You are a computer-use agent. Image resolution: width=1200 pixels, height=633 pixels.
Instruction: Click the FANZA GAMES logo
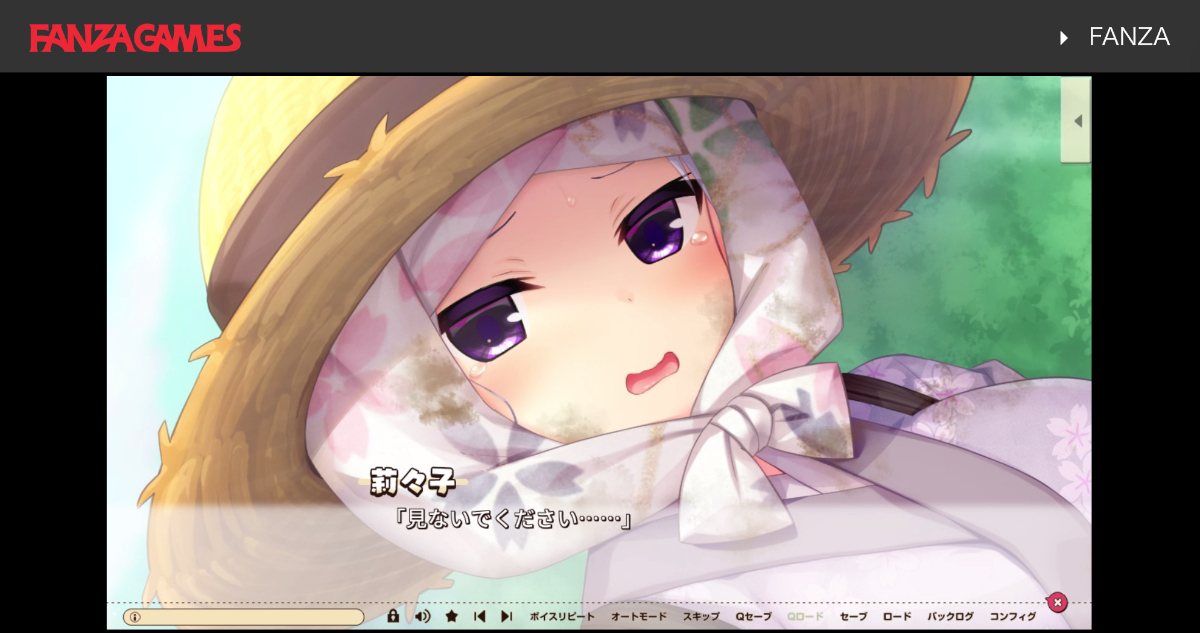[135, 37]
